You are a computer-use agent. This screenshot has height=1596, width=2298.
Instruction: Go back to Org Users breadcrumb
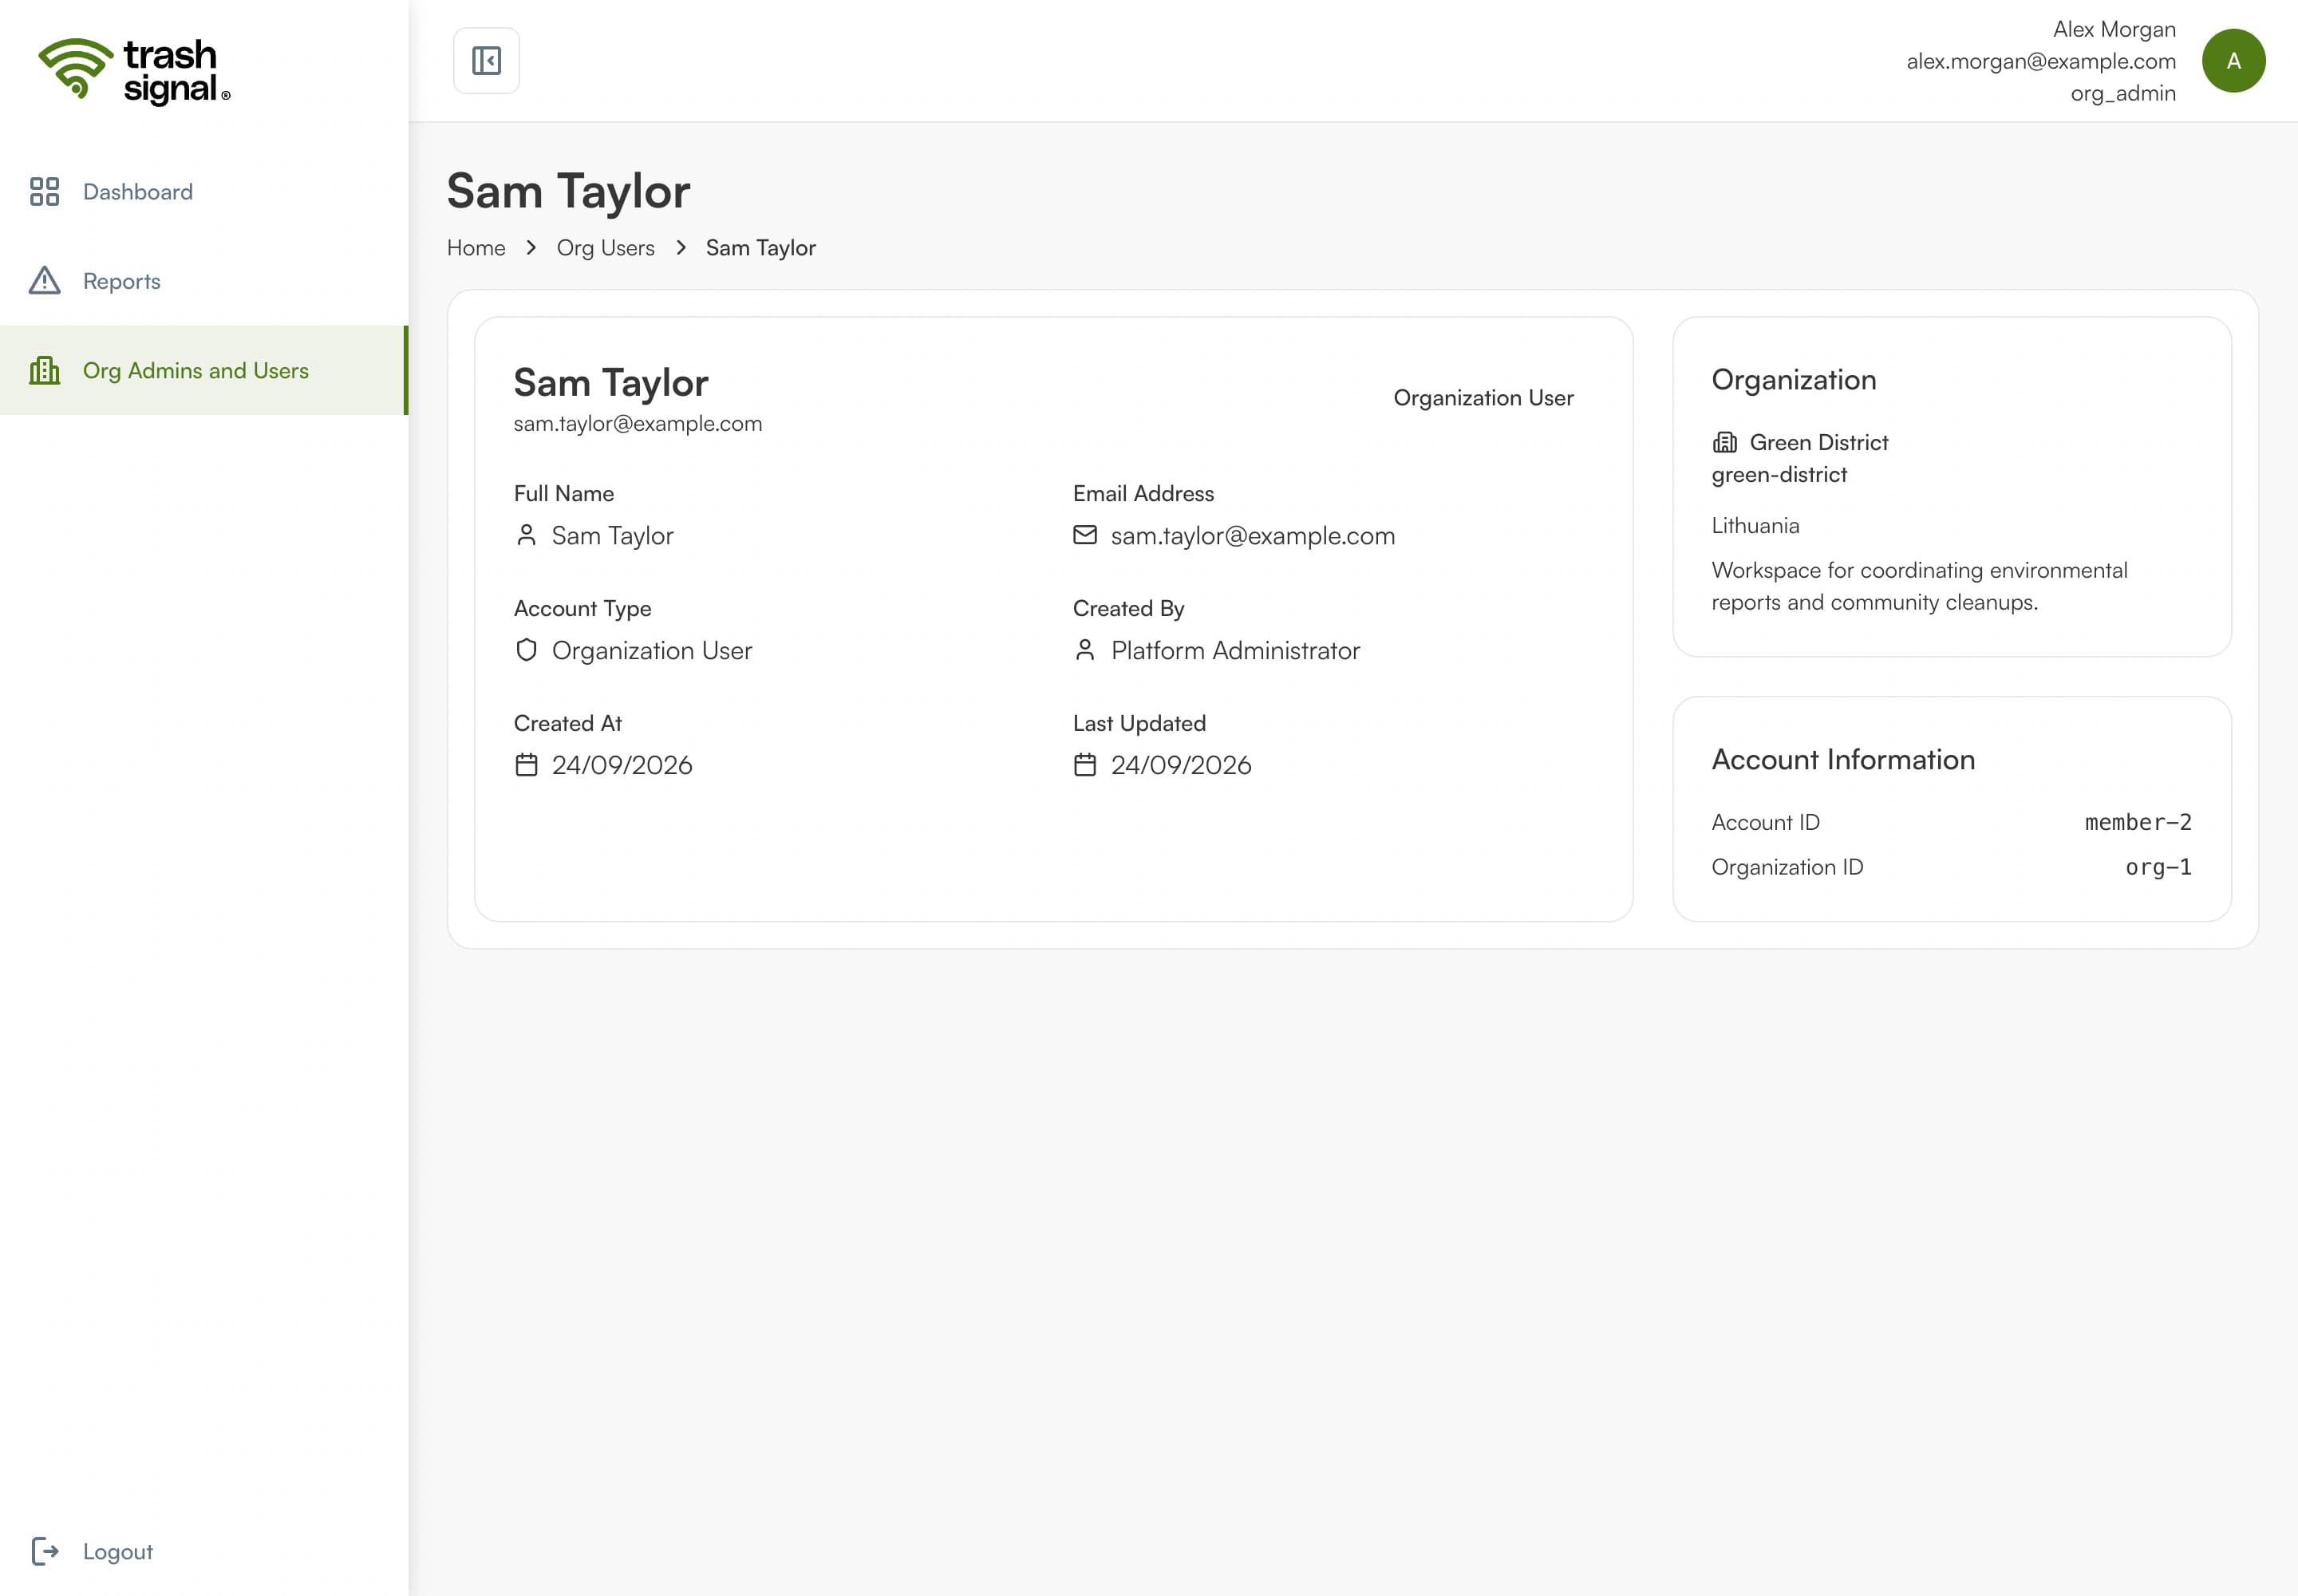pos(606,248)
